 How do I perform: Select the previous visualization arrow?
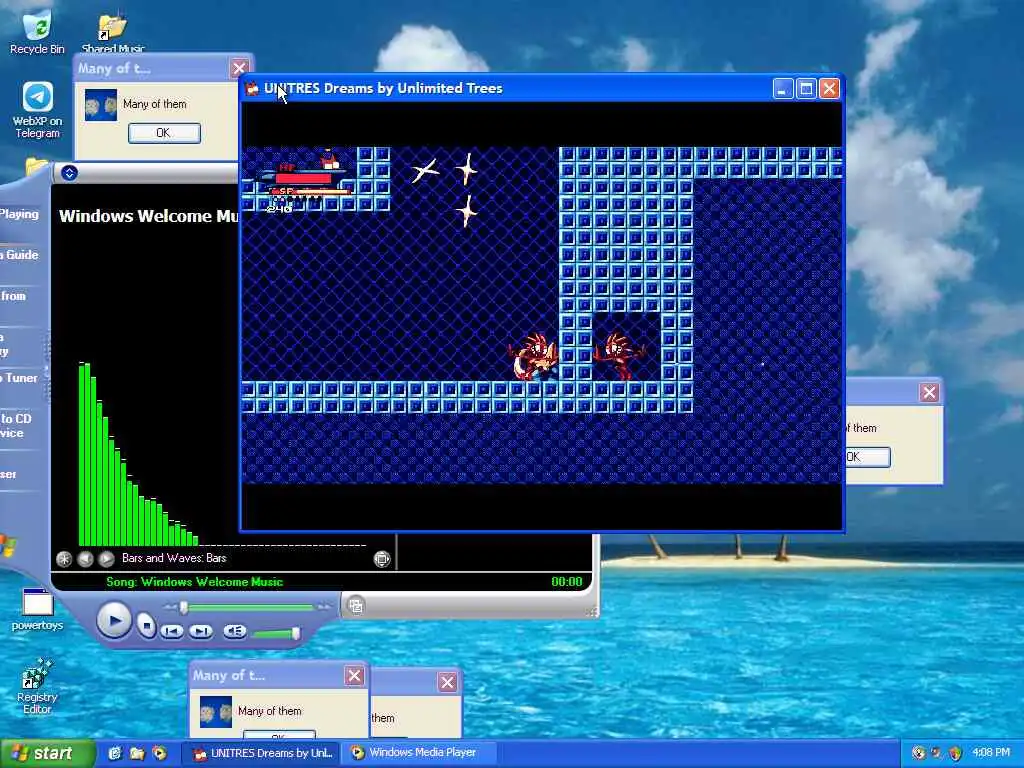pyautogui.click(x=85, y=558)
